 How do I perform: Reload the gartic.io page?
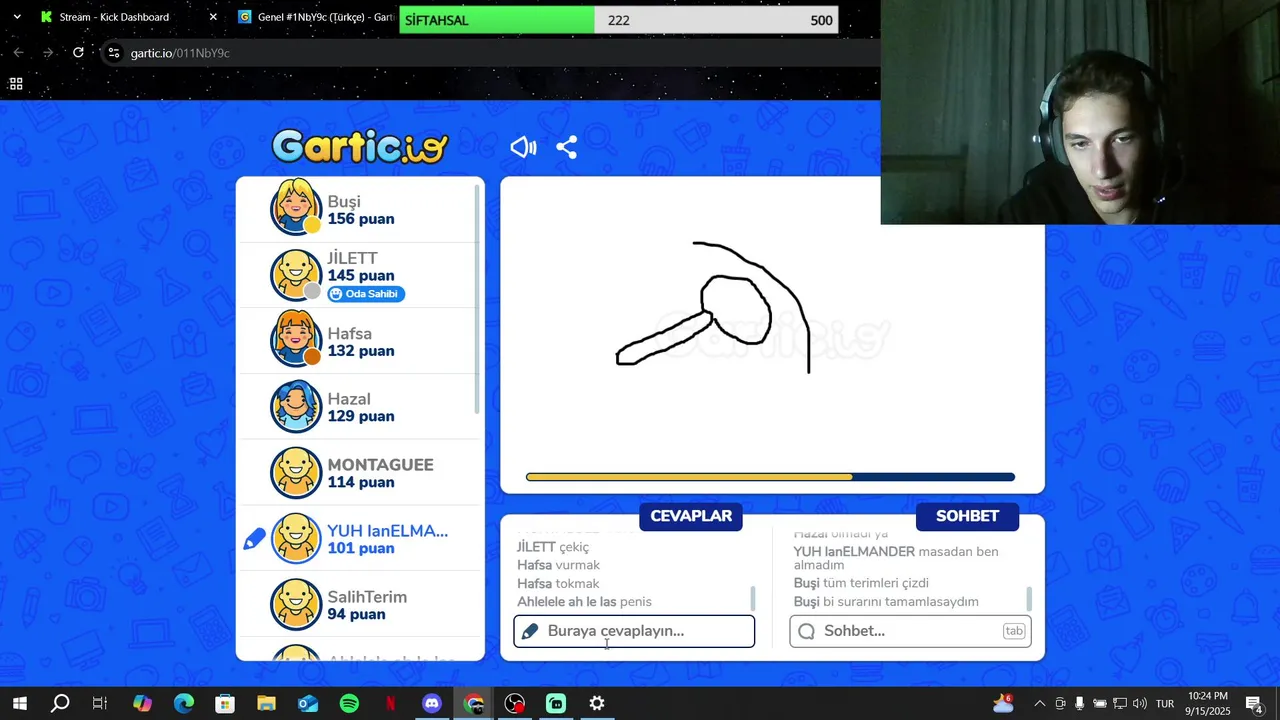pos(78,52)
